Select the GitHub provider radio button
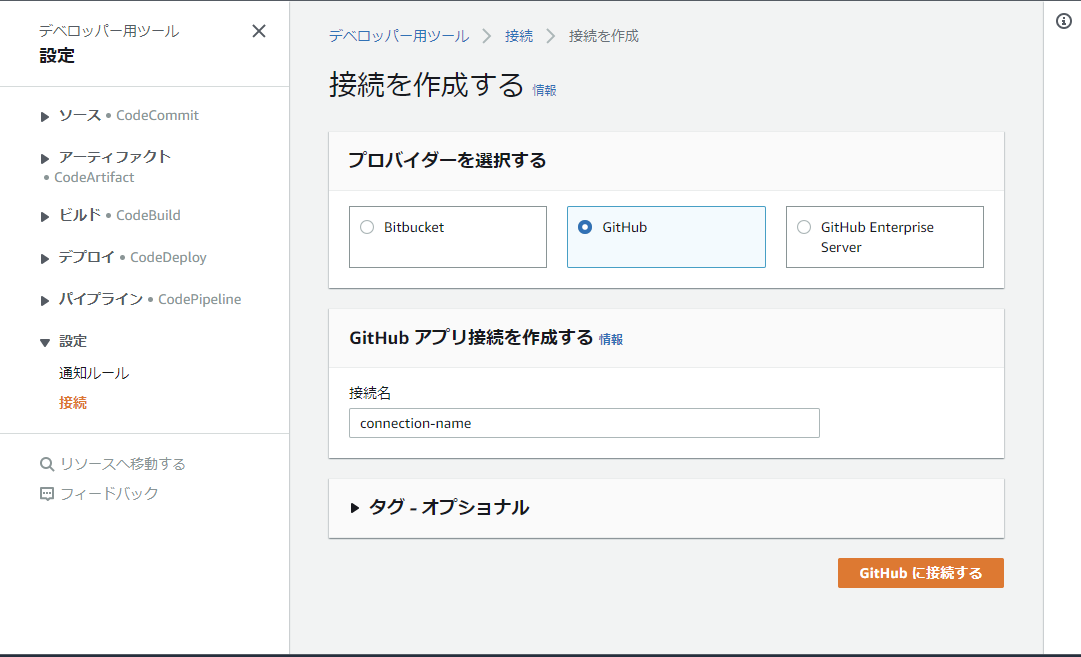The width and height of the screenshot is (1081, 657). click(x=585, y=227)
